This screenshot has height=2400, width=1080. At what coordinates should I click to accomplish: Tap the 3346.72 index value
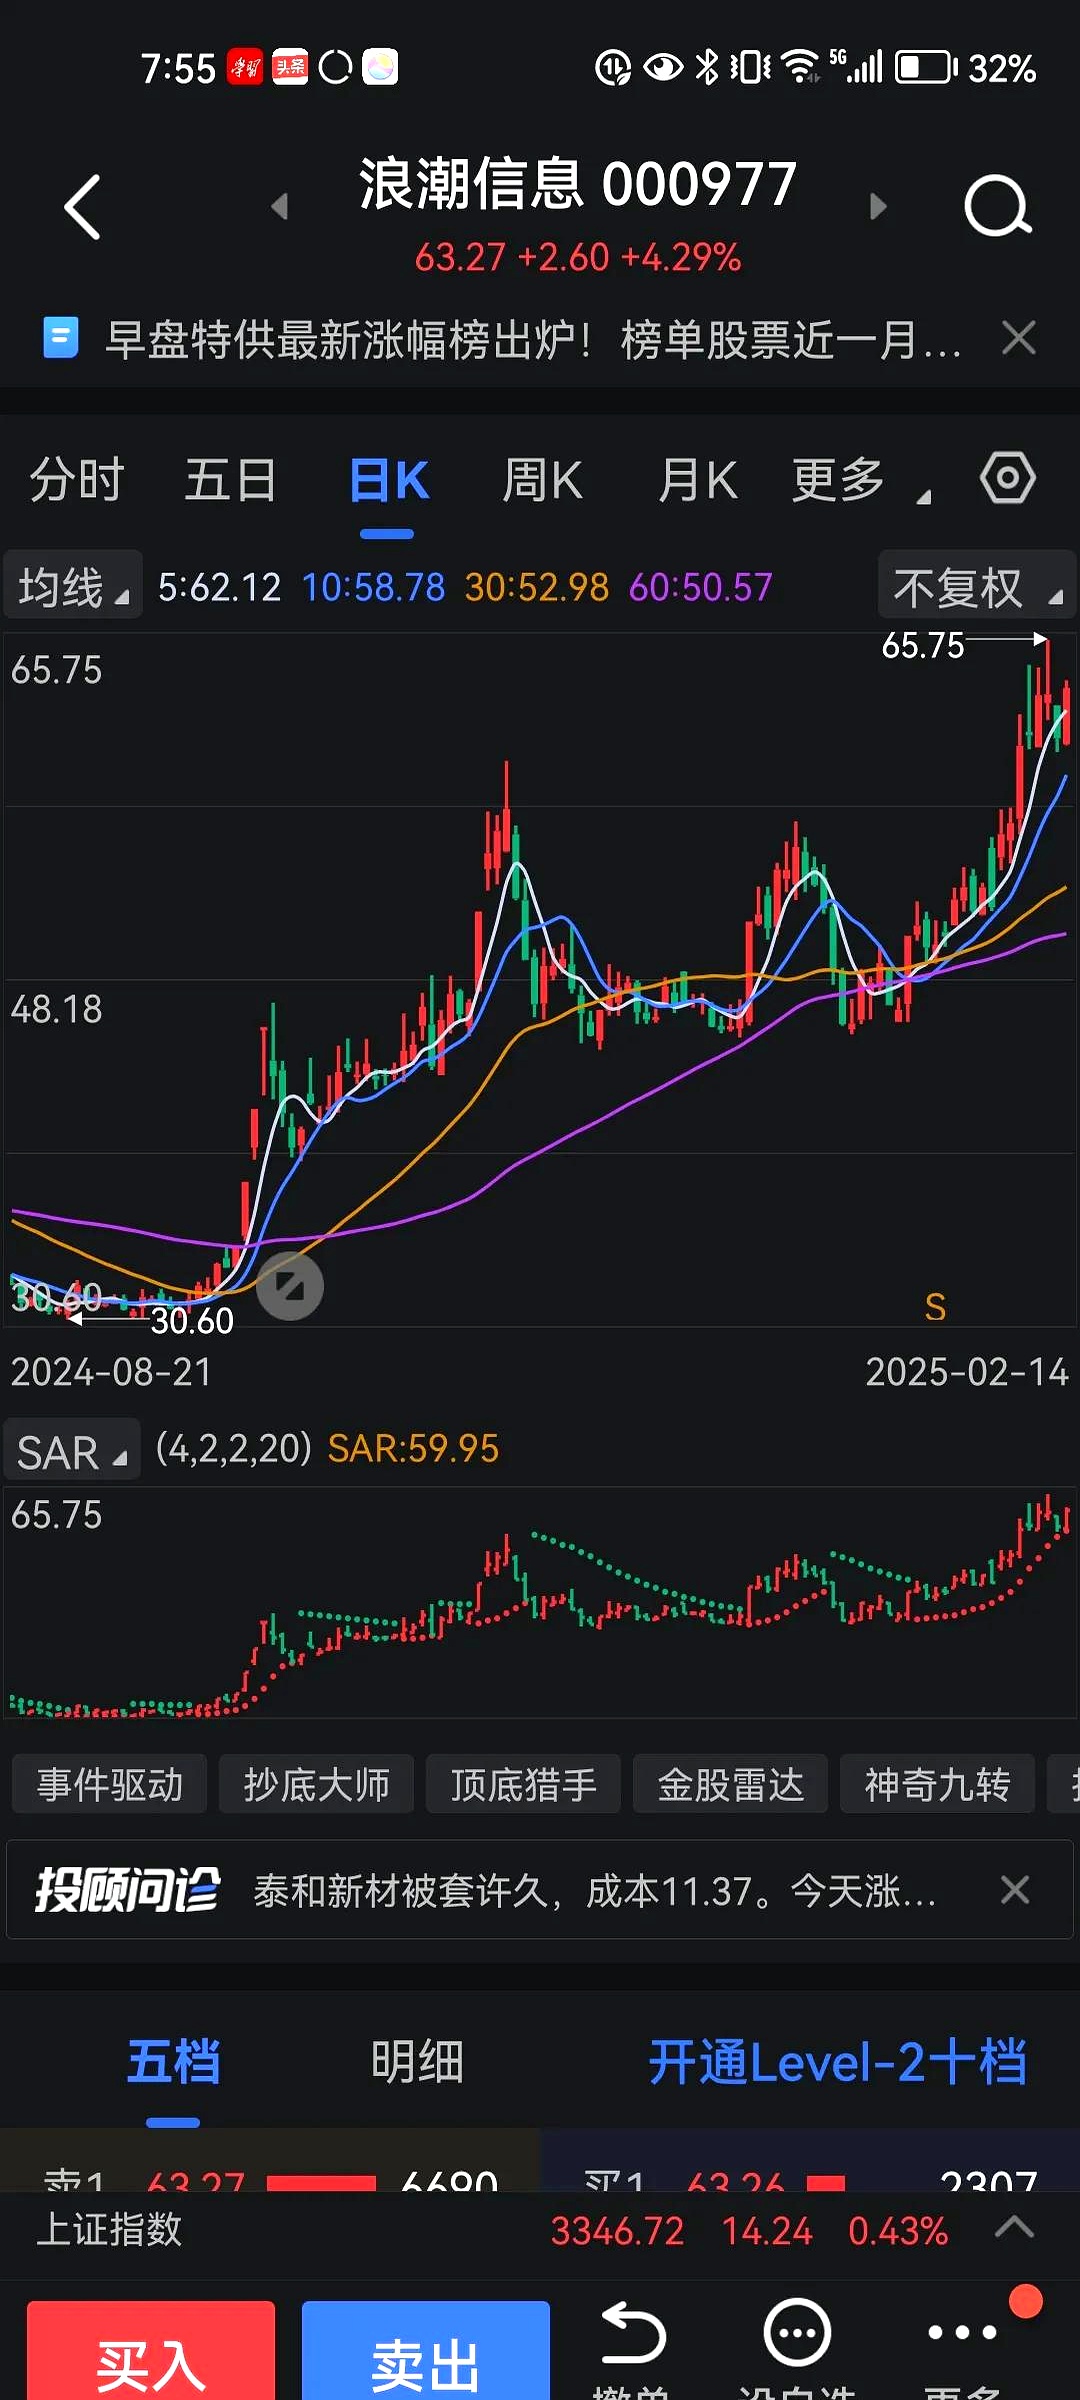(617, 2231)
